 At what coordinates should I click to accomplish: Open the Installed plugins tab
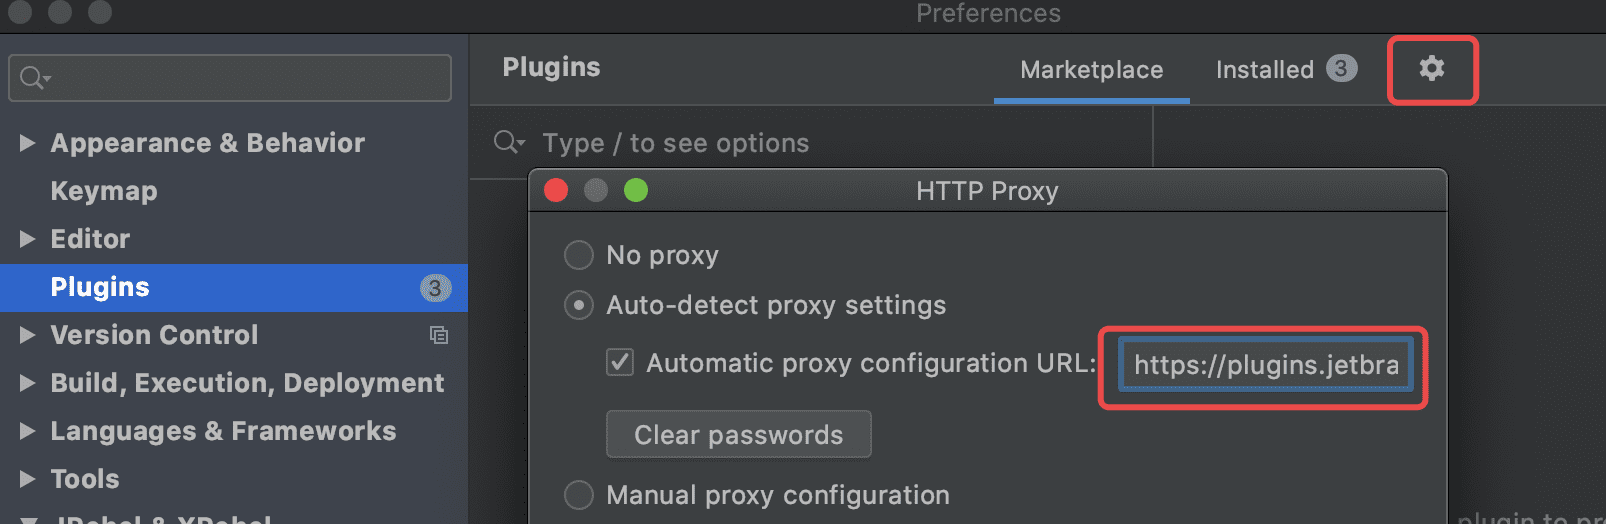click(1264, 70)
